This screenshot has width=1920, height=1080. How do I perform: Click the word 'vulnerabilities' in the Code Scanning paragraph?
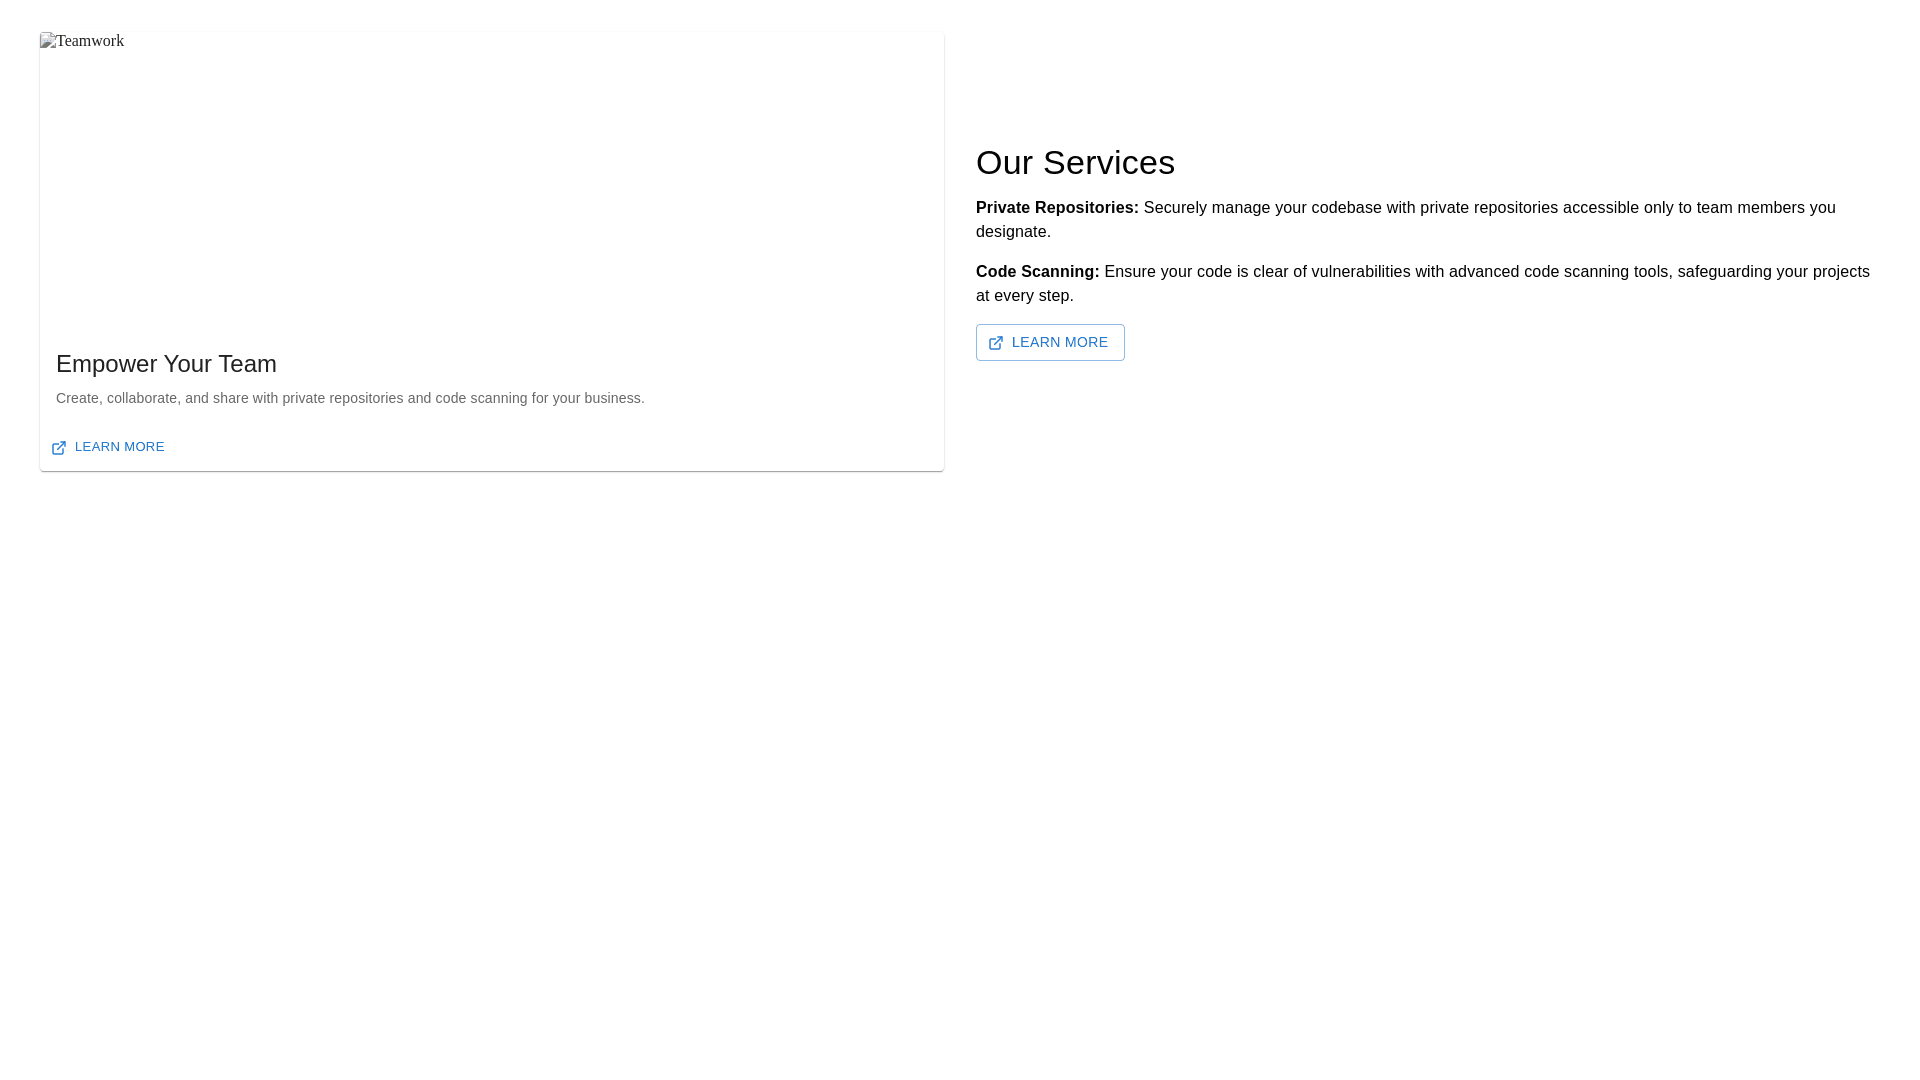click(1360, 272)
